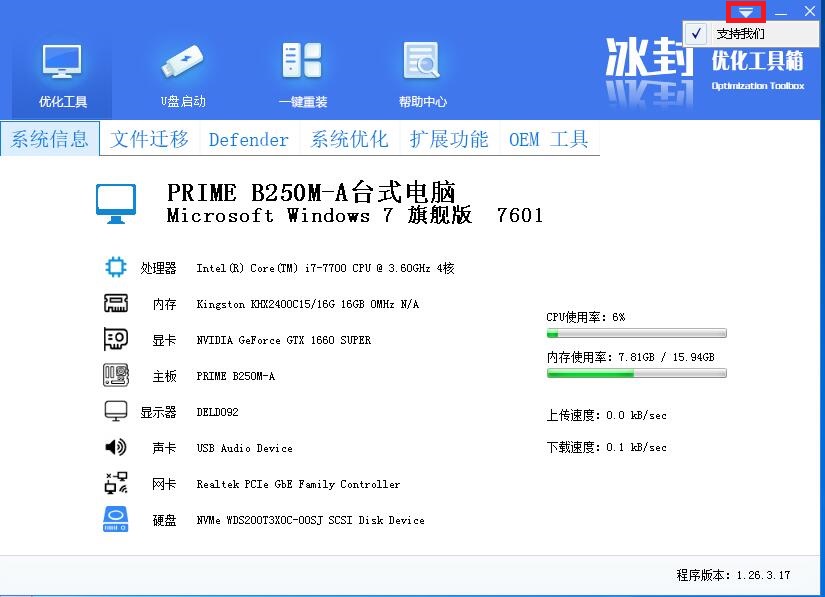
Task: Open the 扩展功能 tab
Action: [x=449, y=139]
